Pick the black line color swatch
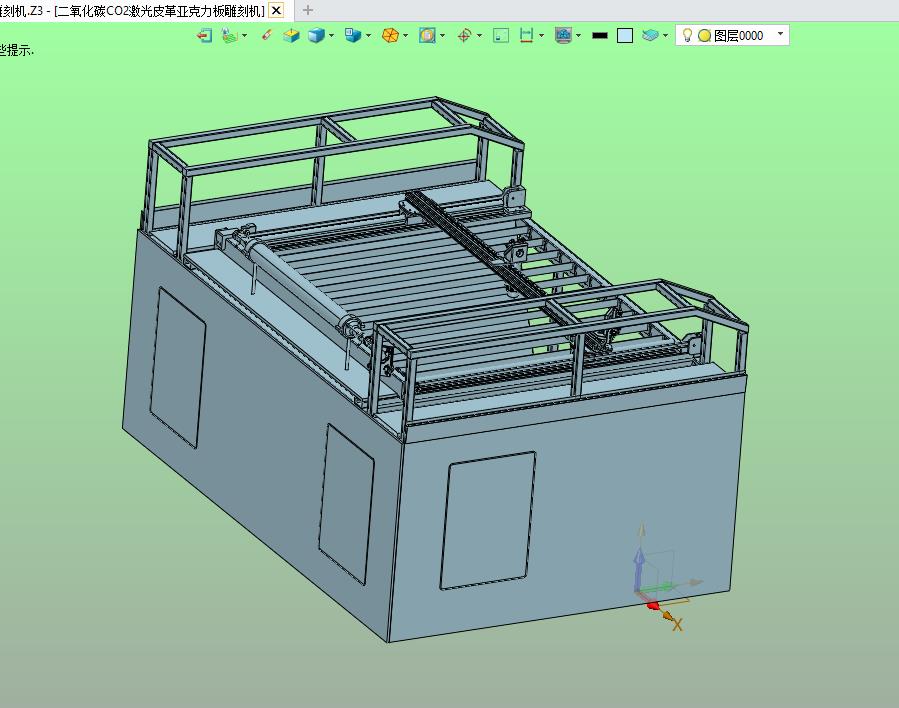Image resolution: width=899 pixels, height=708 pixels. pos(600,36)
